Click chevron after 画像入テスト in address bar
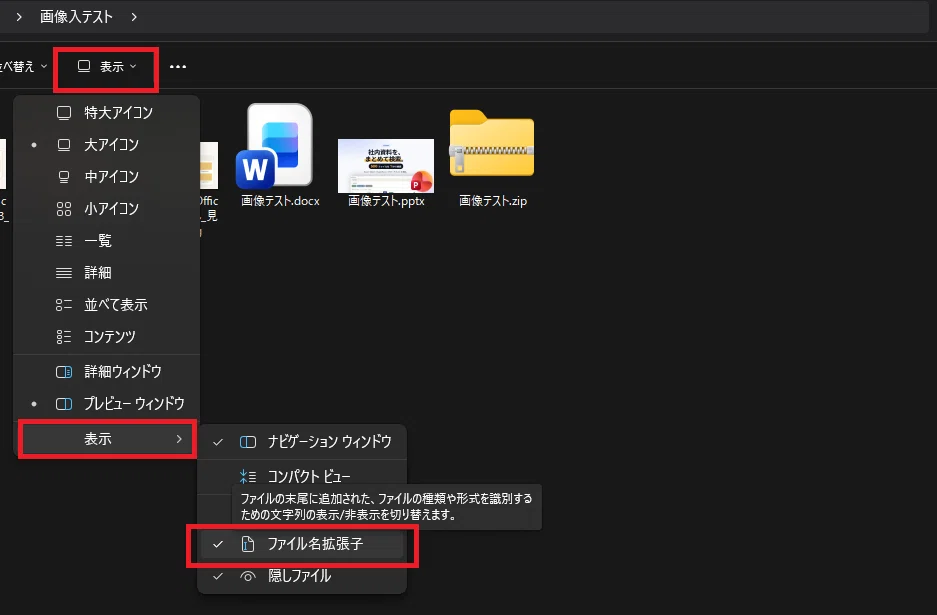The width and height of the screenshot is (937, 615). (134, 17)
